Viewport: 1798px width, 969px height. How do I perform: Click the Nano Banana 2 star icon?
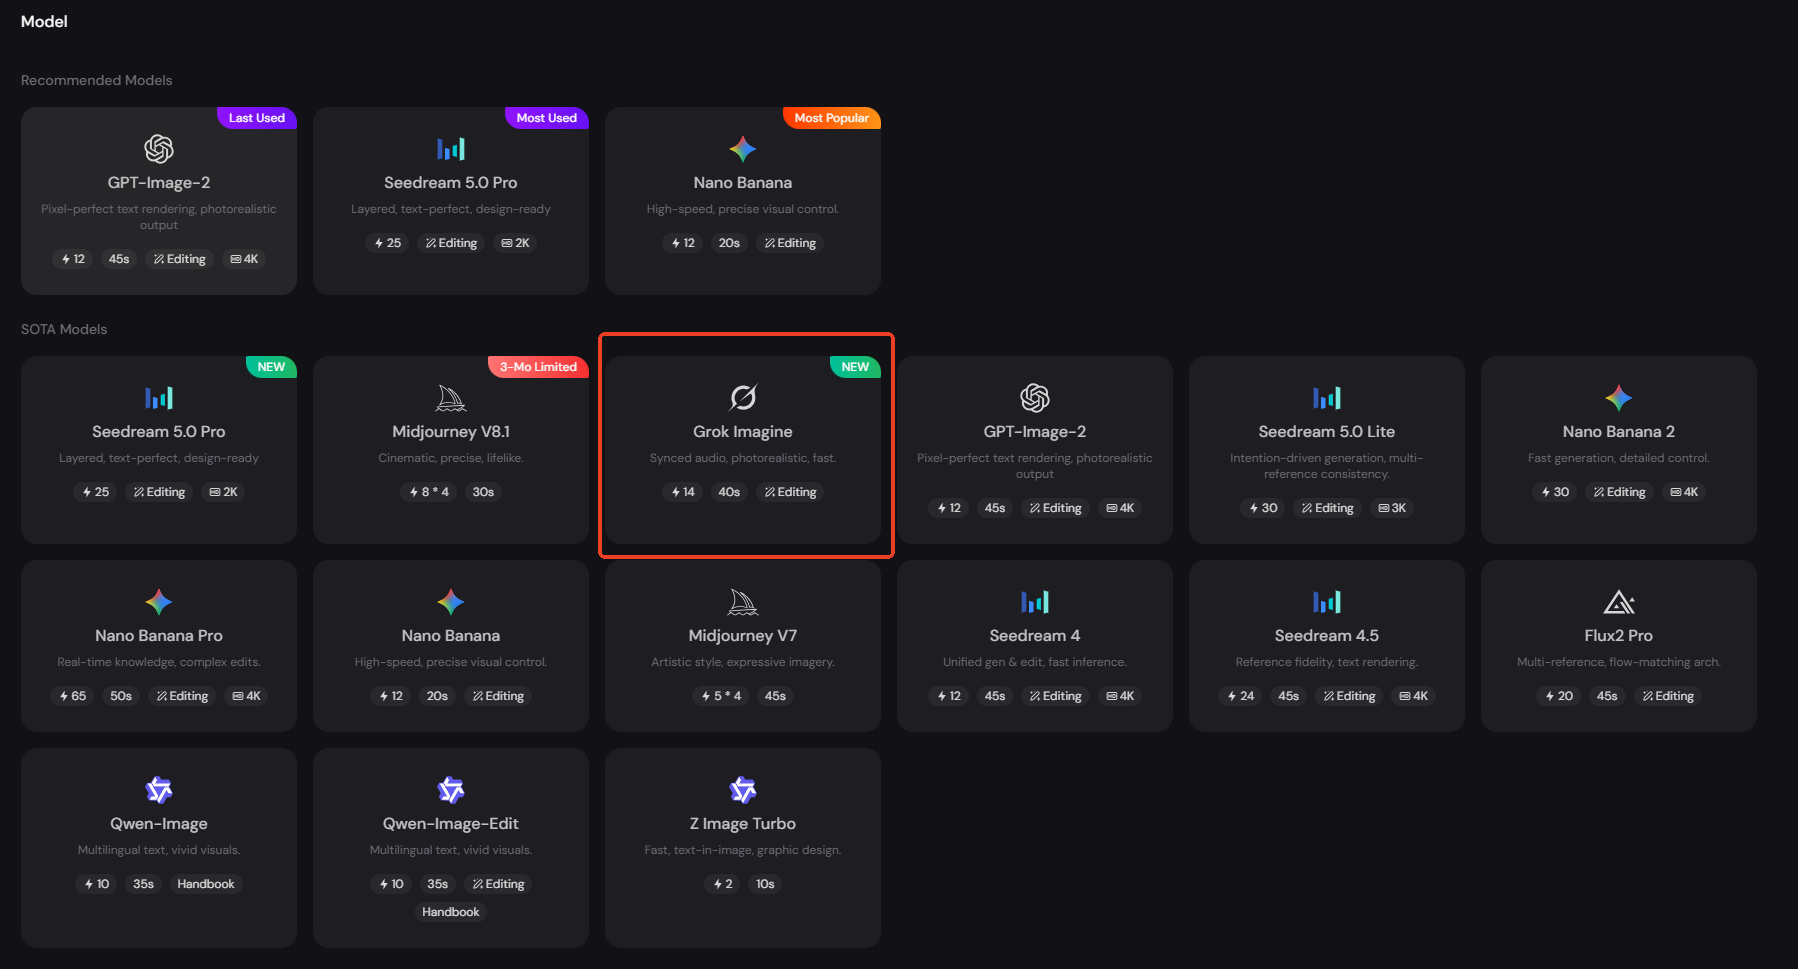click(1619, 398)
